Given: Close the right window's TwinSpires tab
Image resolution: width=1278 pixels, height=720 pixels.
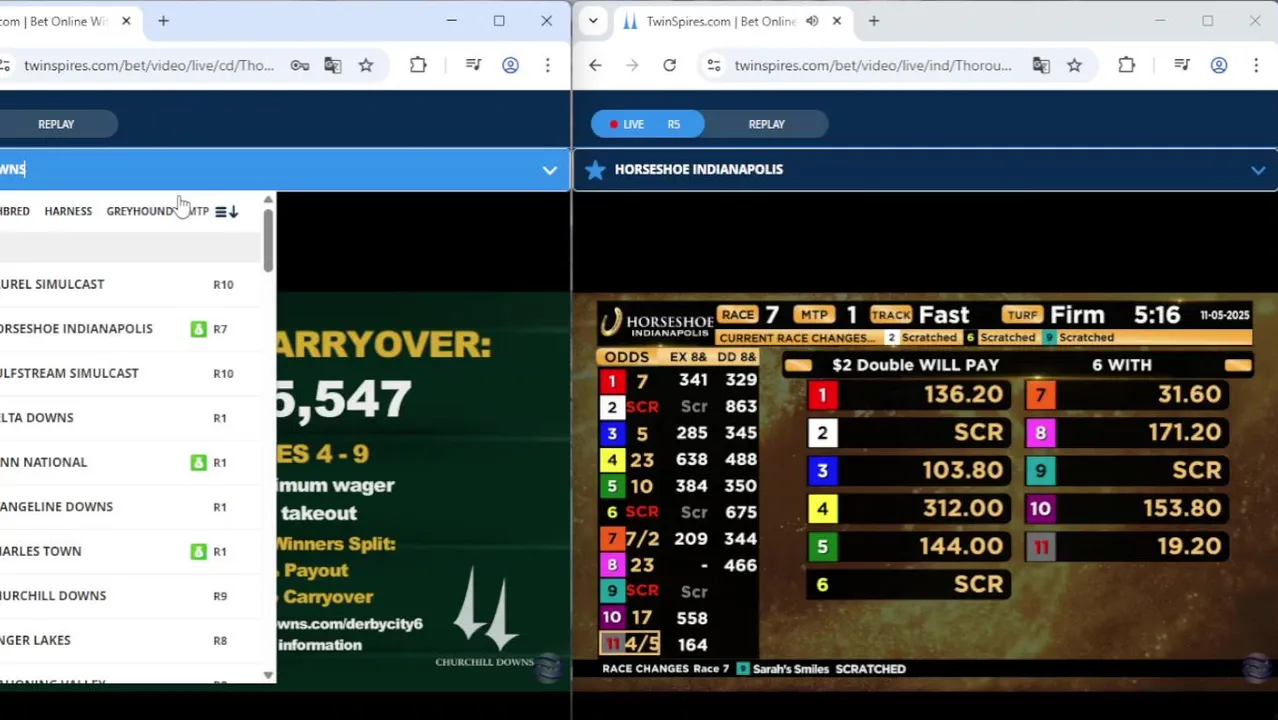Looking at the screenshot, I should pos(837,21).
